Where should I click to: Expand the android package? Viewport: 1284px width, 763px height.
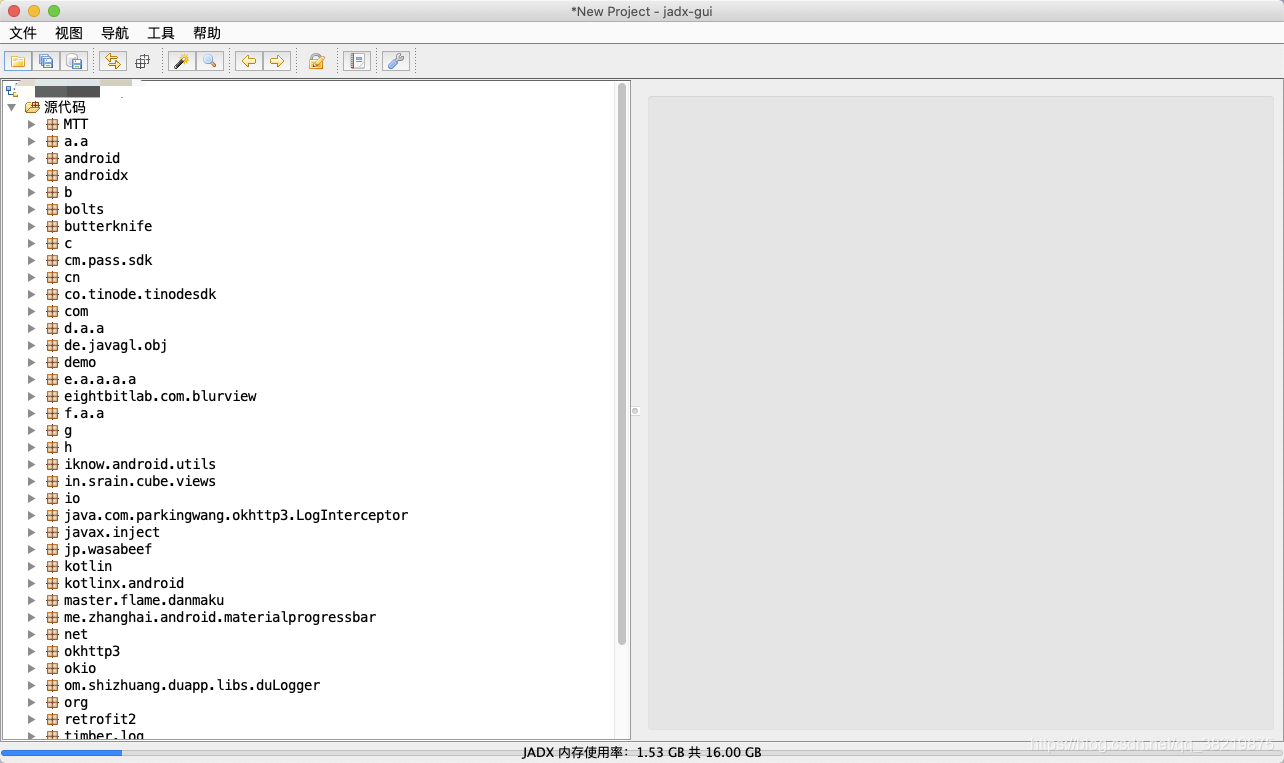tap(31, 158)
